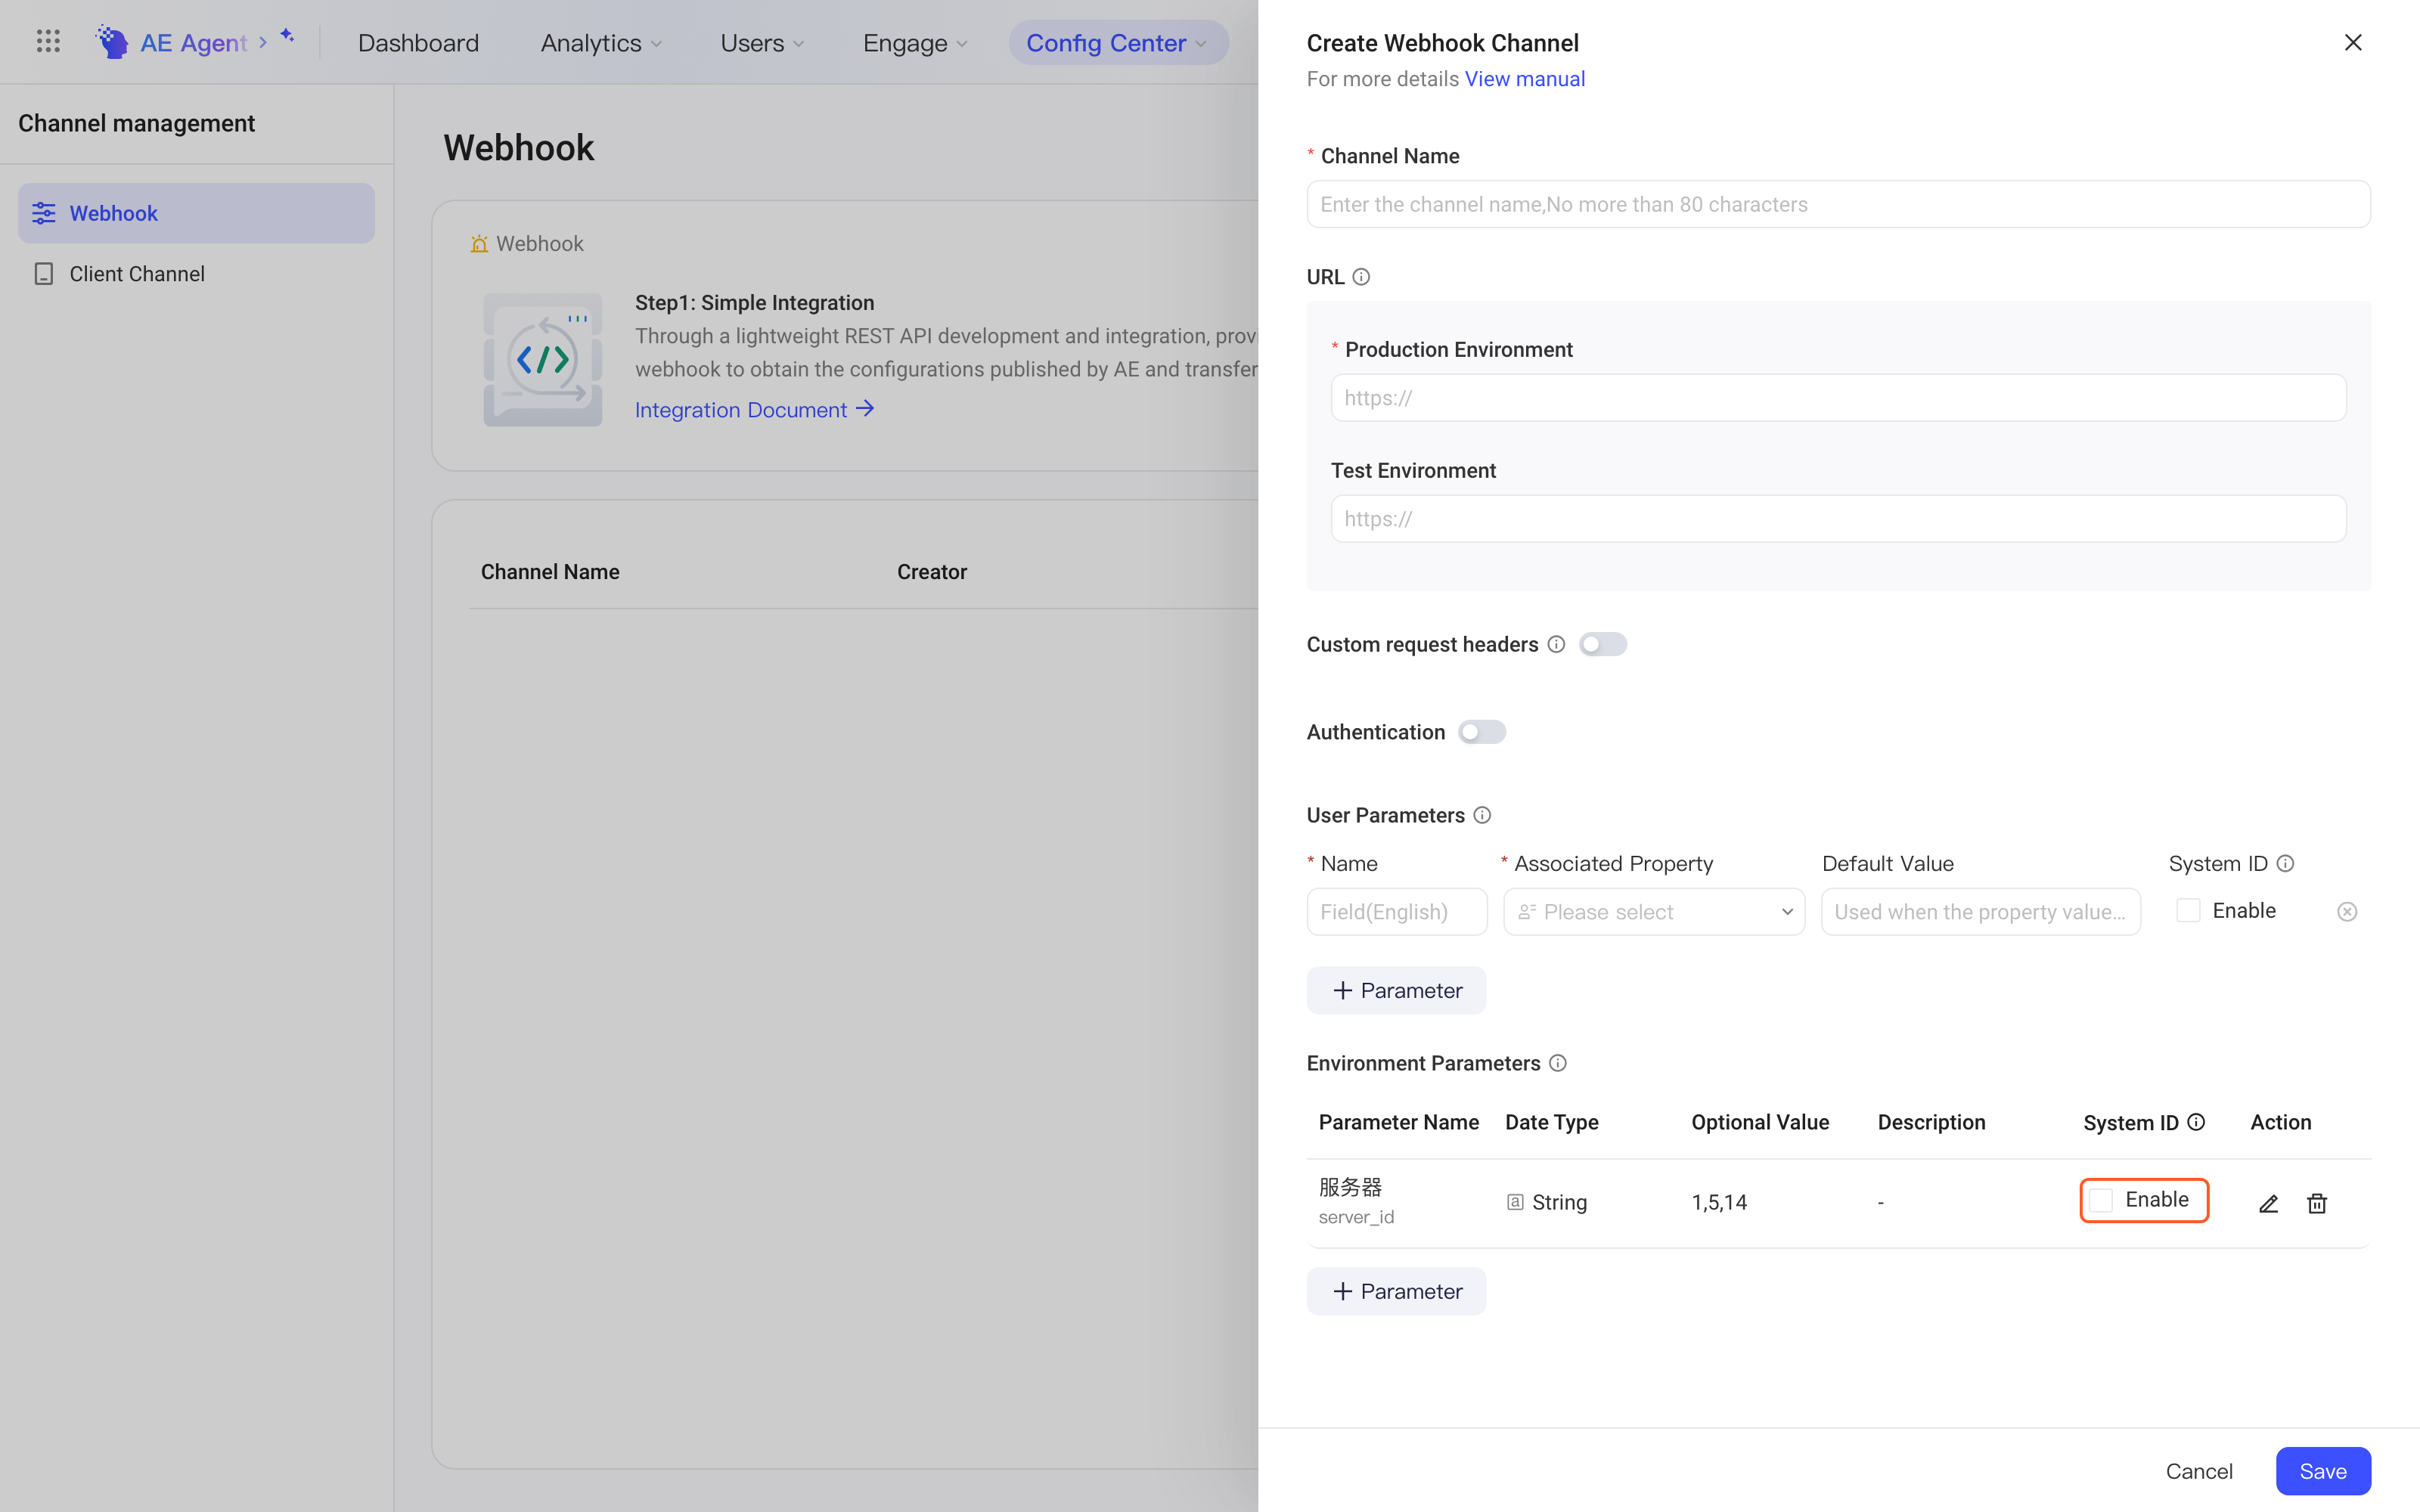
Task: Click the Webhook sliders icon in sidebar
Action: (x=44, y=213)
